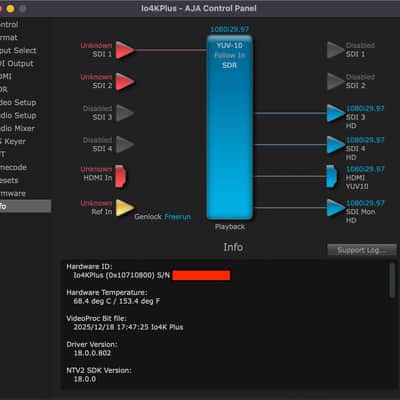
Task: Click the Genlock Freerun link
Action: (x=178, y=217)
